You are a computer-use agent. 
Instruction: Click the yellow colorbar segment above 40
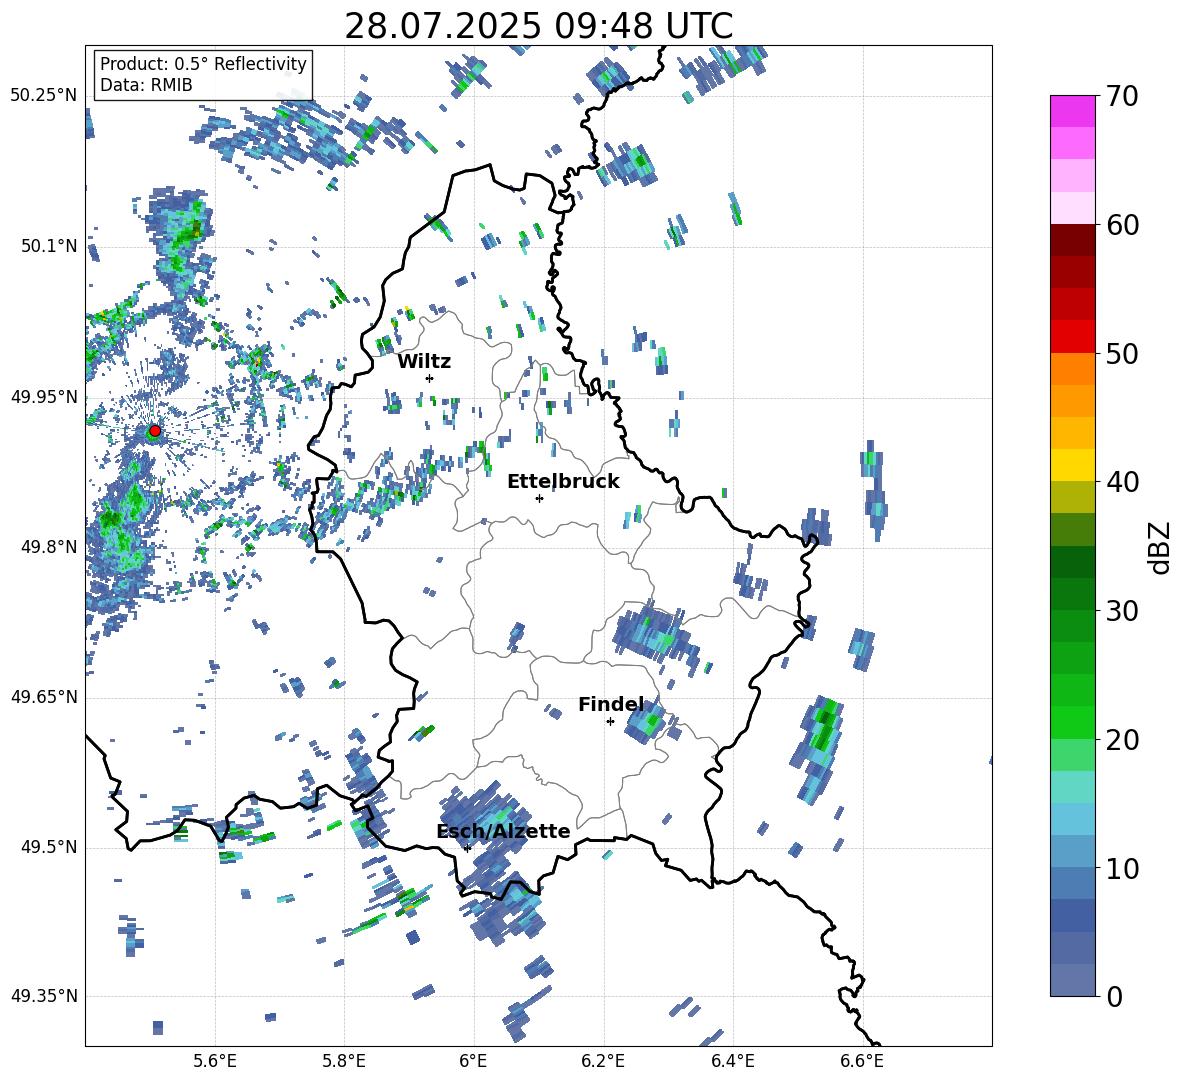point(1072,465)
